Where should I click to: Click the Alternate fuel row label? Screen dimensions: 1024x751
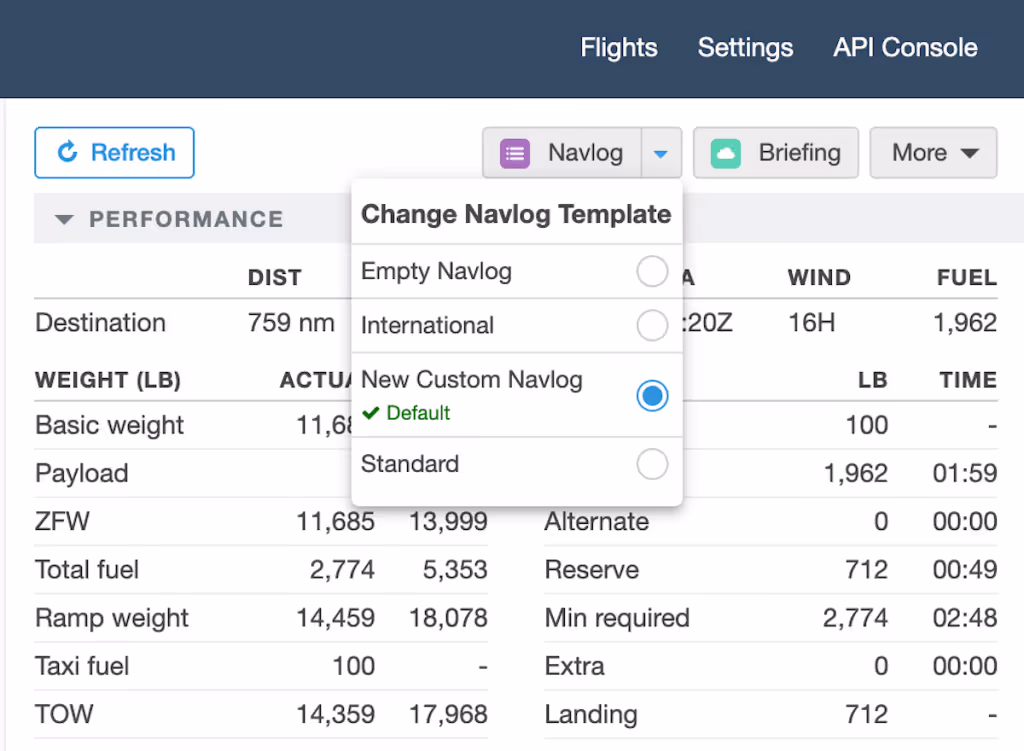(597, 522)
